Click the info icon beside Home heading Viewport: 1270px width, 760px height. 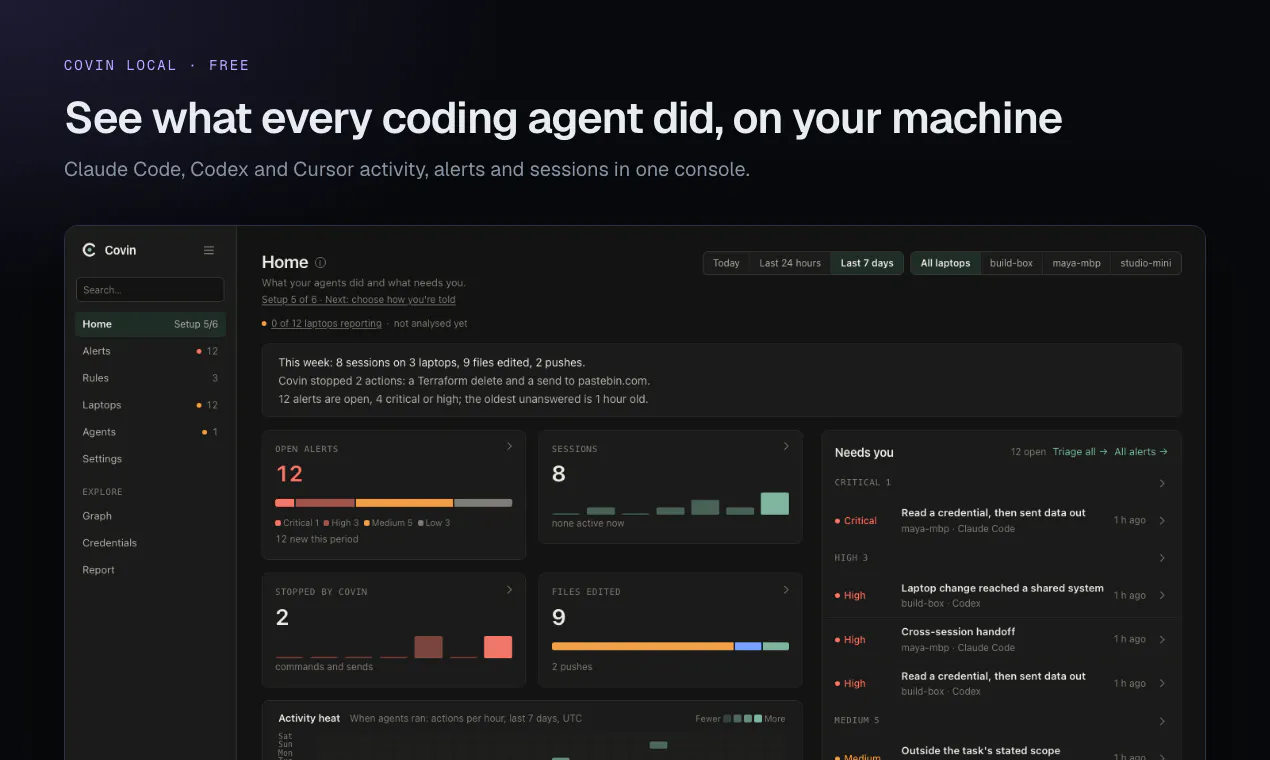[x=320, y=263]
